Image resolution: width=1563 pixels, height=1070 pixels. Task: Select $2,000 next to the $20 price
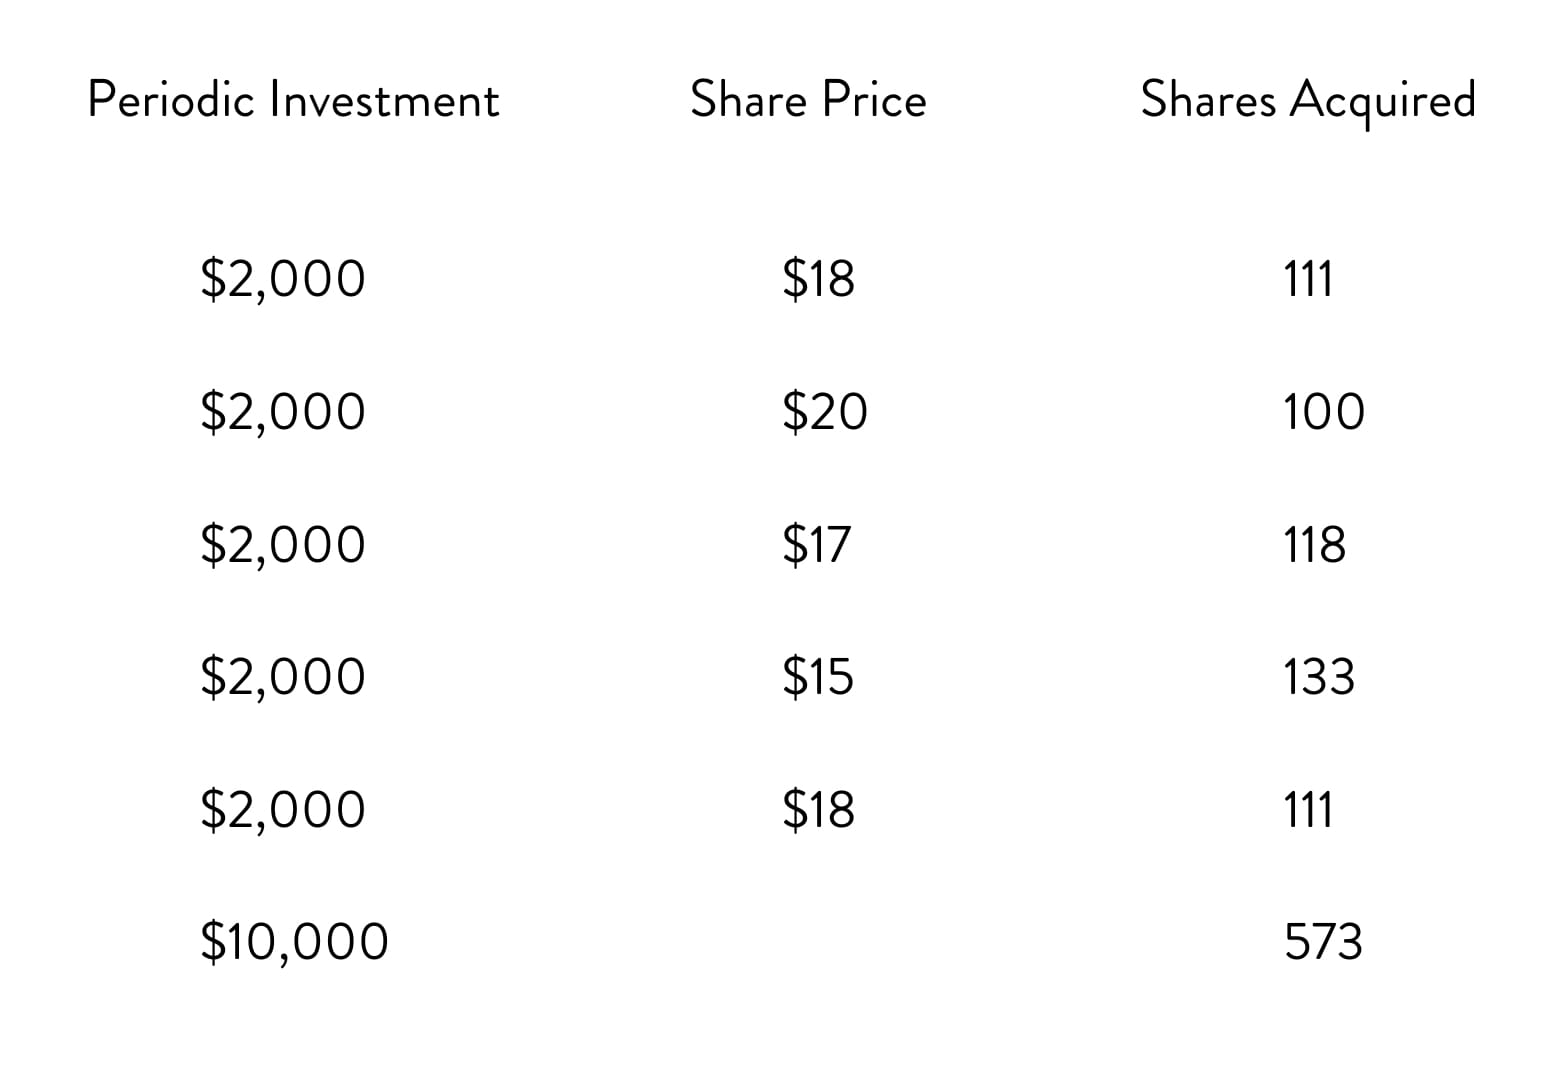283,411
